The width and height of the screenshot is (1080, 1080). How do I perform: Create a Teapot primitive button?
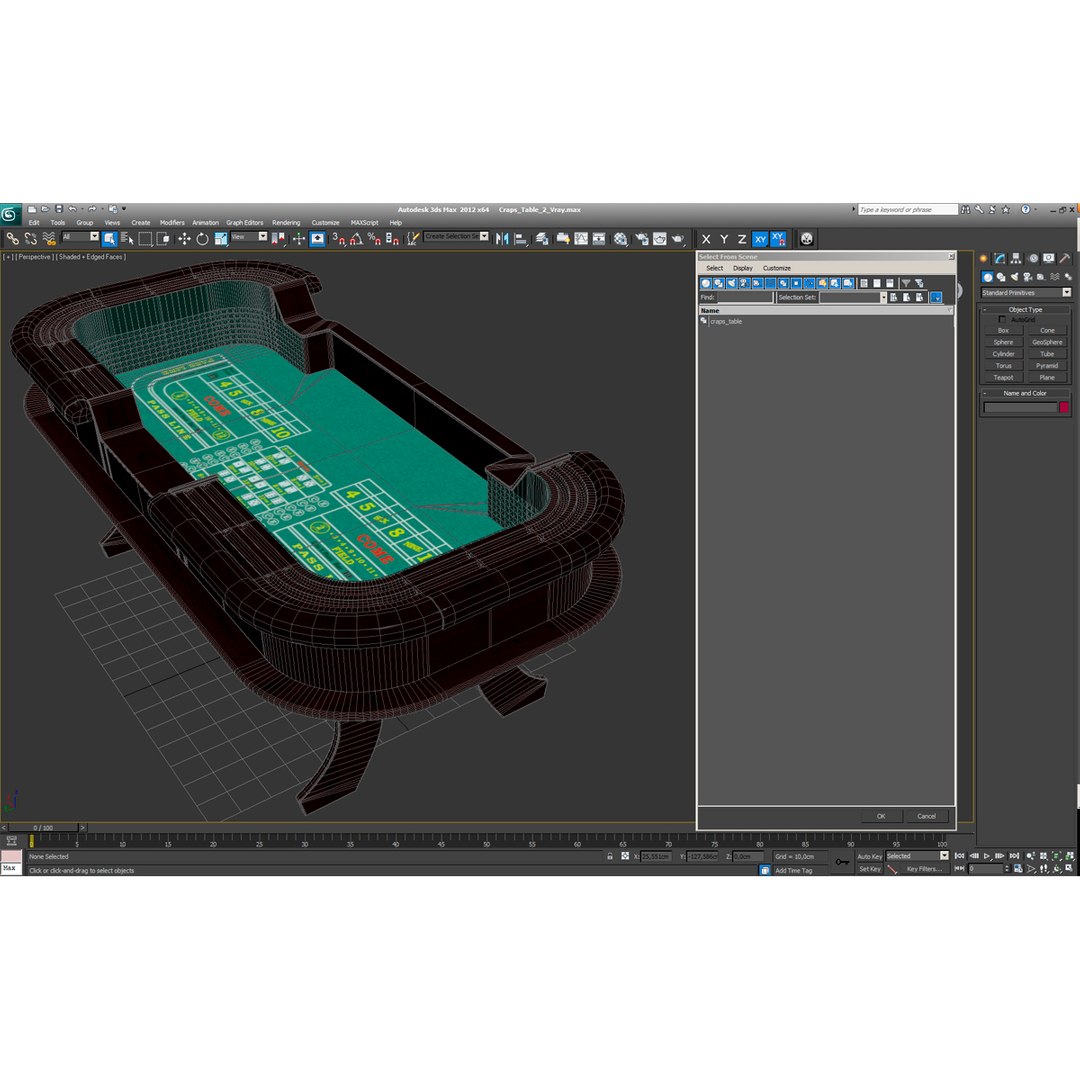coord(1003,377)
